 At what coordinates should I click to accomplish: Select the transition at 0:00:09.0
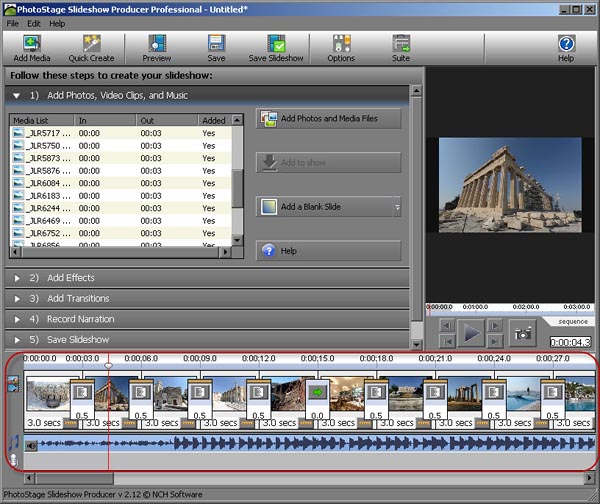point(200,400)
